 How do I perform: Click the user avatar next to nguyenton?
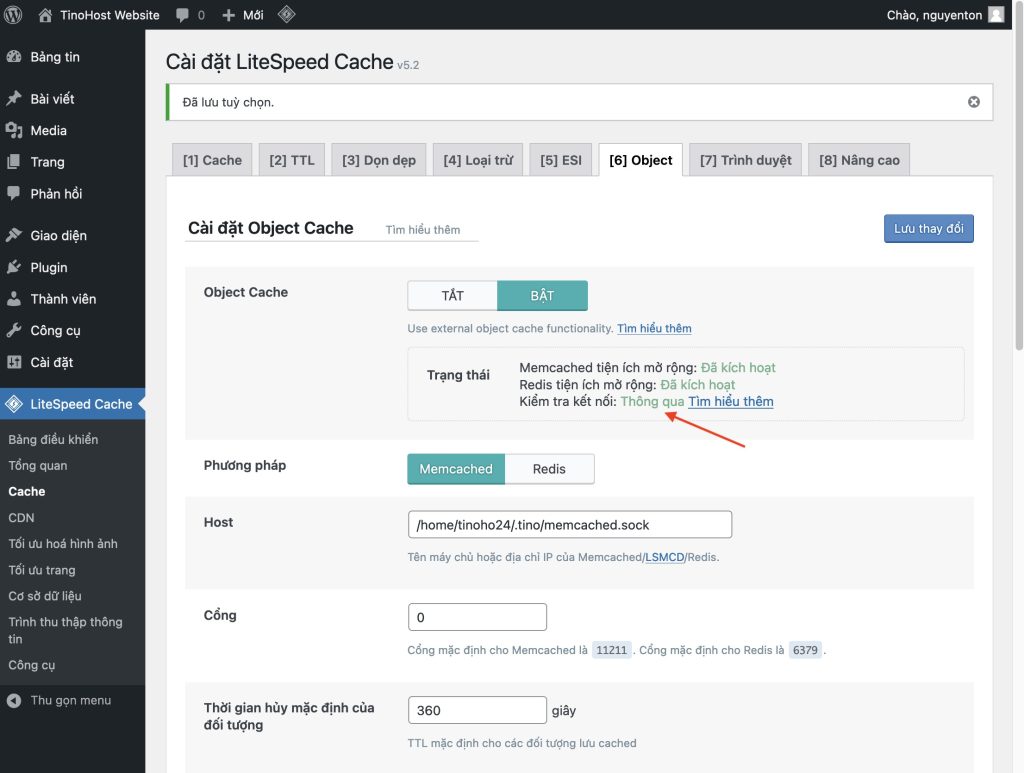[996, 14]
